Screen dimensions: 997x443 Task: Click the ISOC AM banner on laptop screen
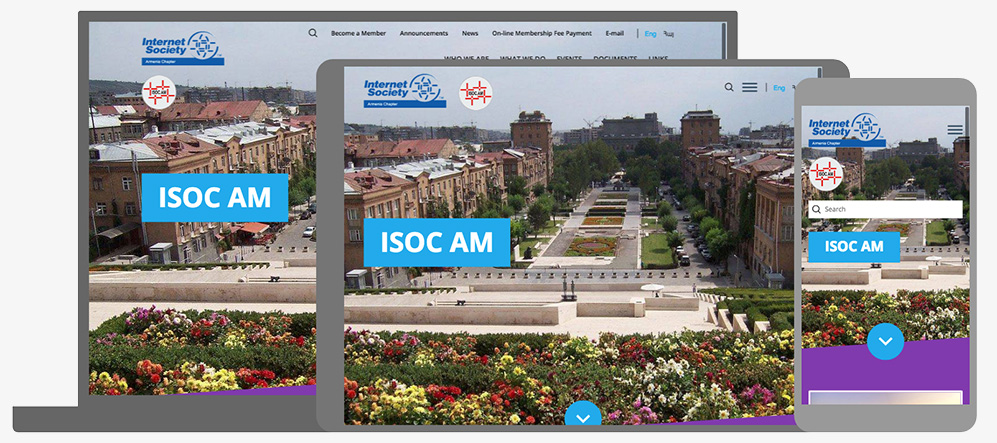click(x=215, y=198)
